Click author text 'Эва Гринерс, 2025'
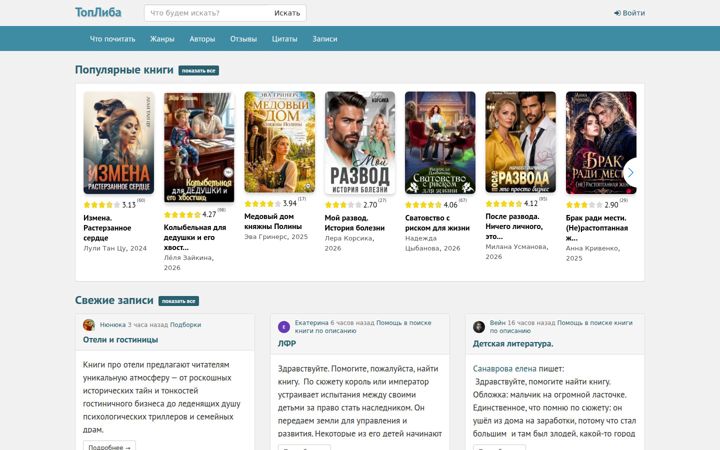The height and width of the screenshot is (450, 720). coord(276,237)
